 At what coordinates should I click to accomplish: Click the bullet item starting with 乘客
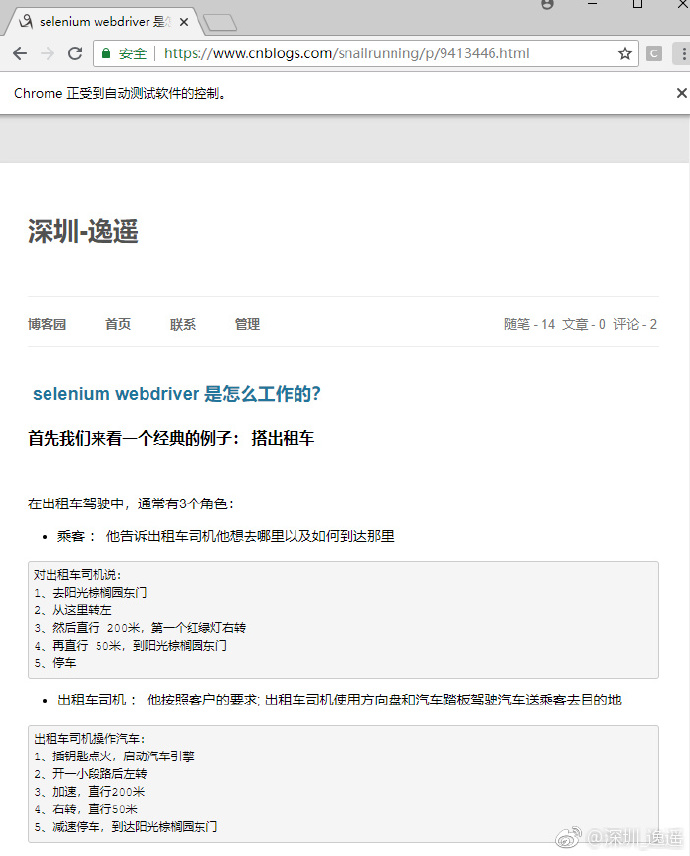(225, 536)
